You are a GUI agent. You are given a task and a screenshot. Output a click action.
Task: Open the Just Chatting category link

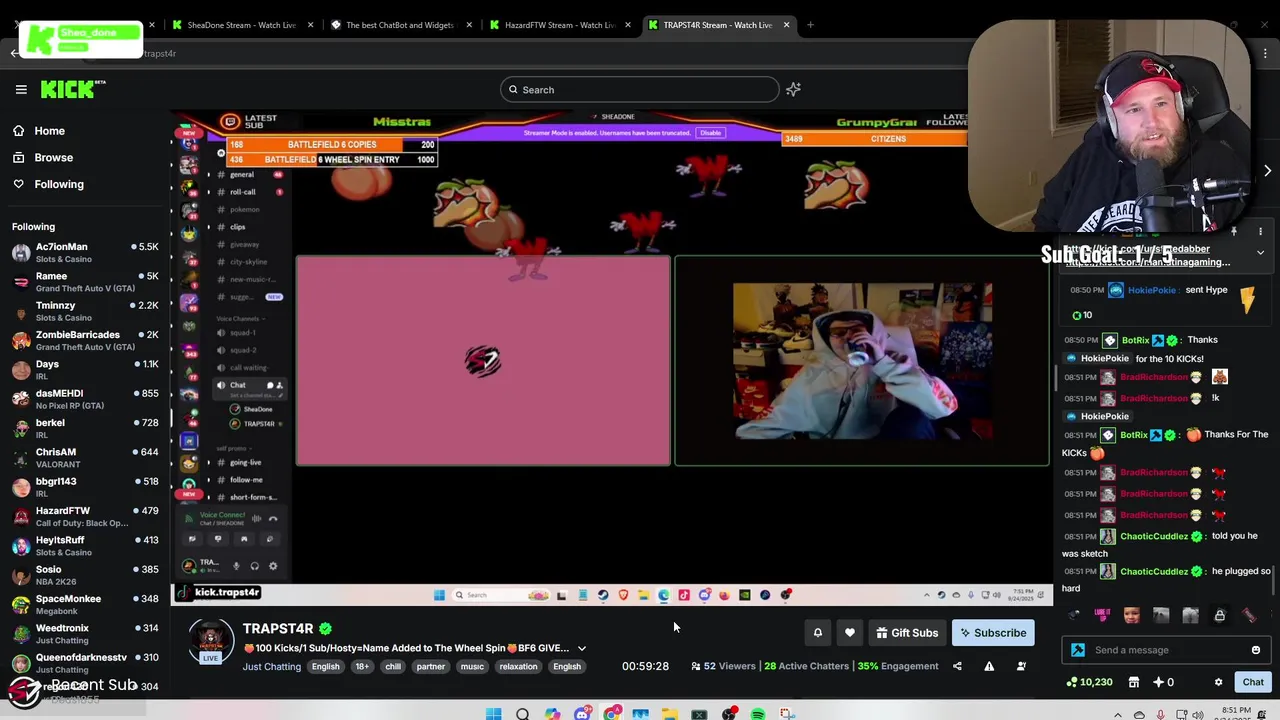point(271,667)
